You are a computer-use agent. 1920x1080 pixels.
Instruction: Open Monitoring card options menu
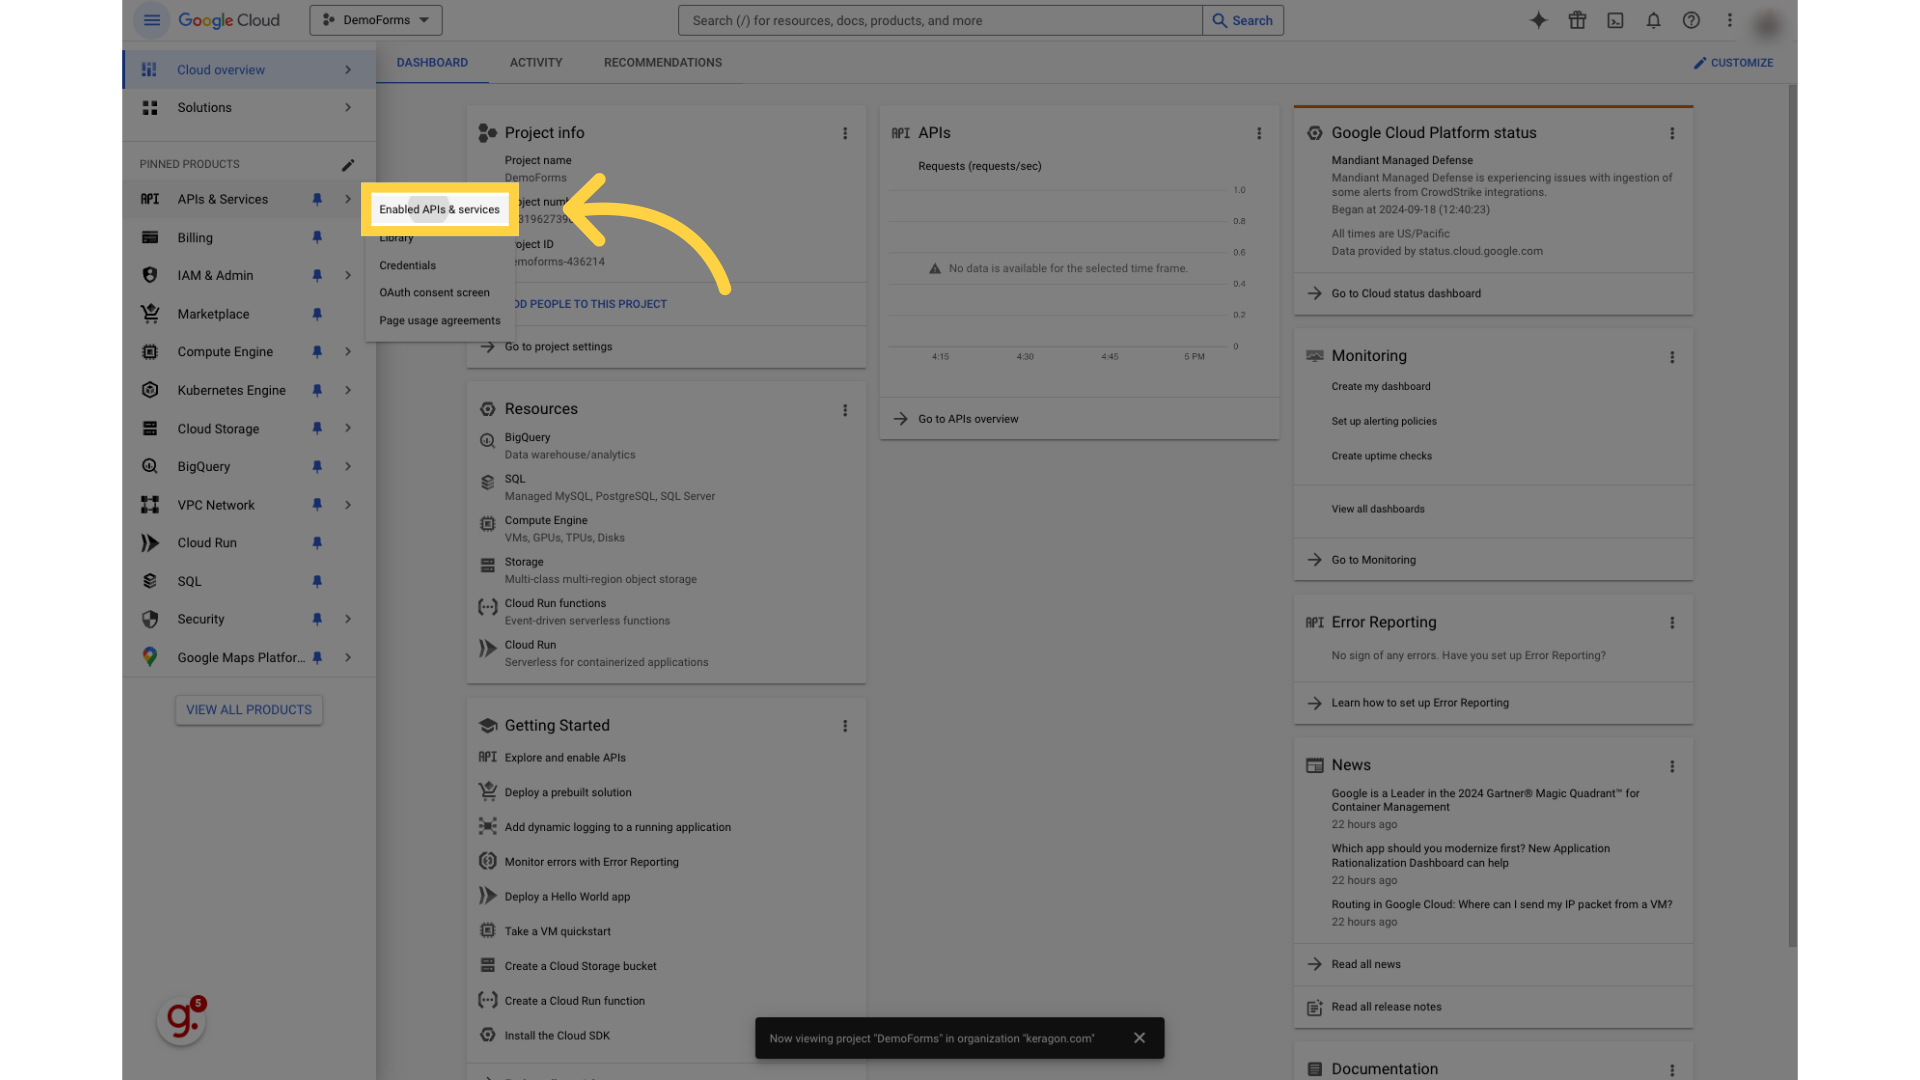[x=1672, y=357]
